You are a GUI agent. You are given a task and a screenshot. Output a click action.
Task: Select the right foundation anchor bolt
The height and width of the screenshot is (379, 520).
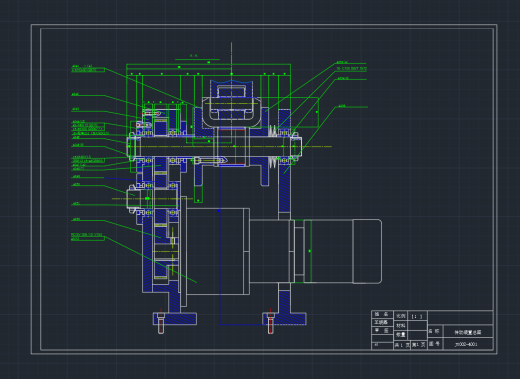click(x=270, y=322)
